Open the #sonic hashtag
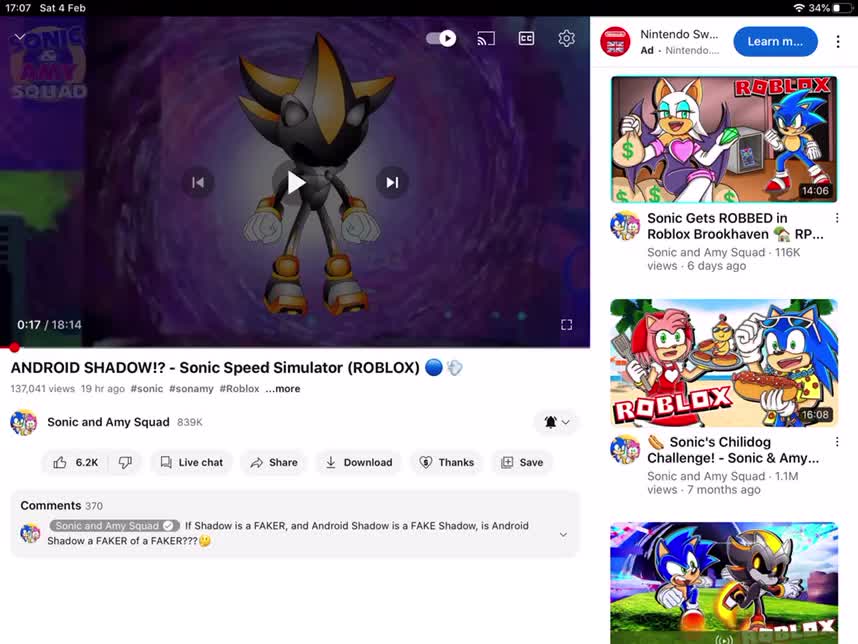This screenshot has width=858, height=644. 147,388
